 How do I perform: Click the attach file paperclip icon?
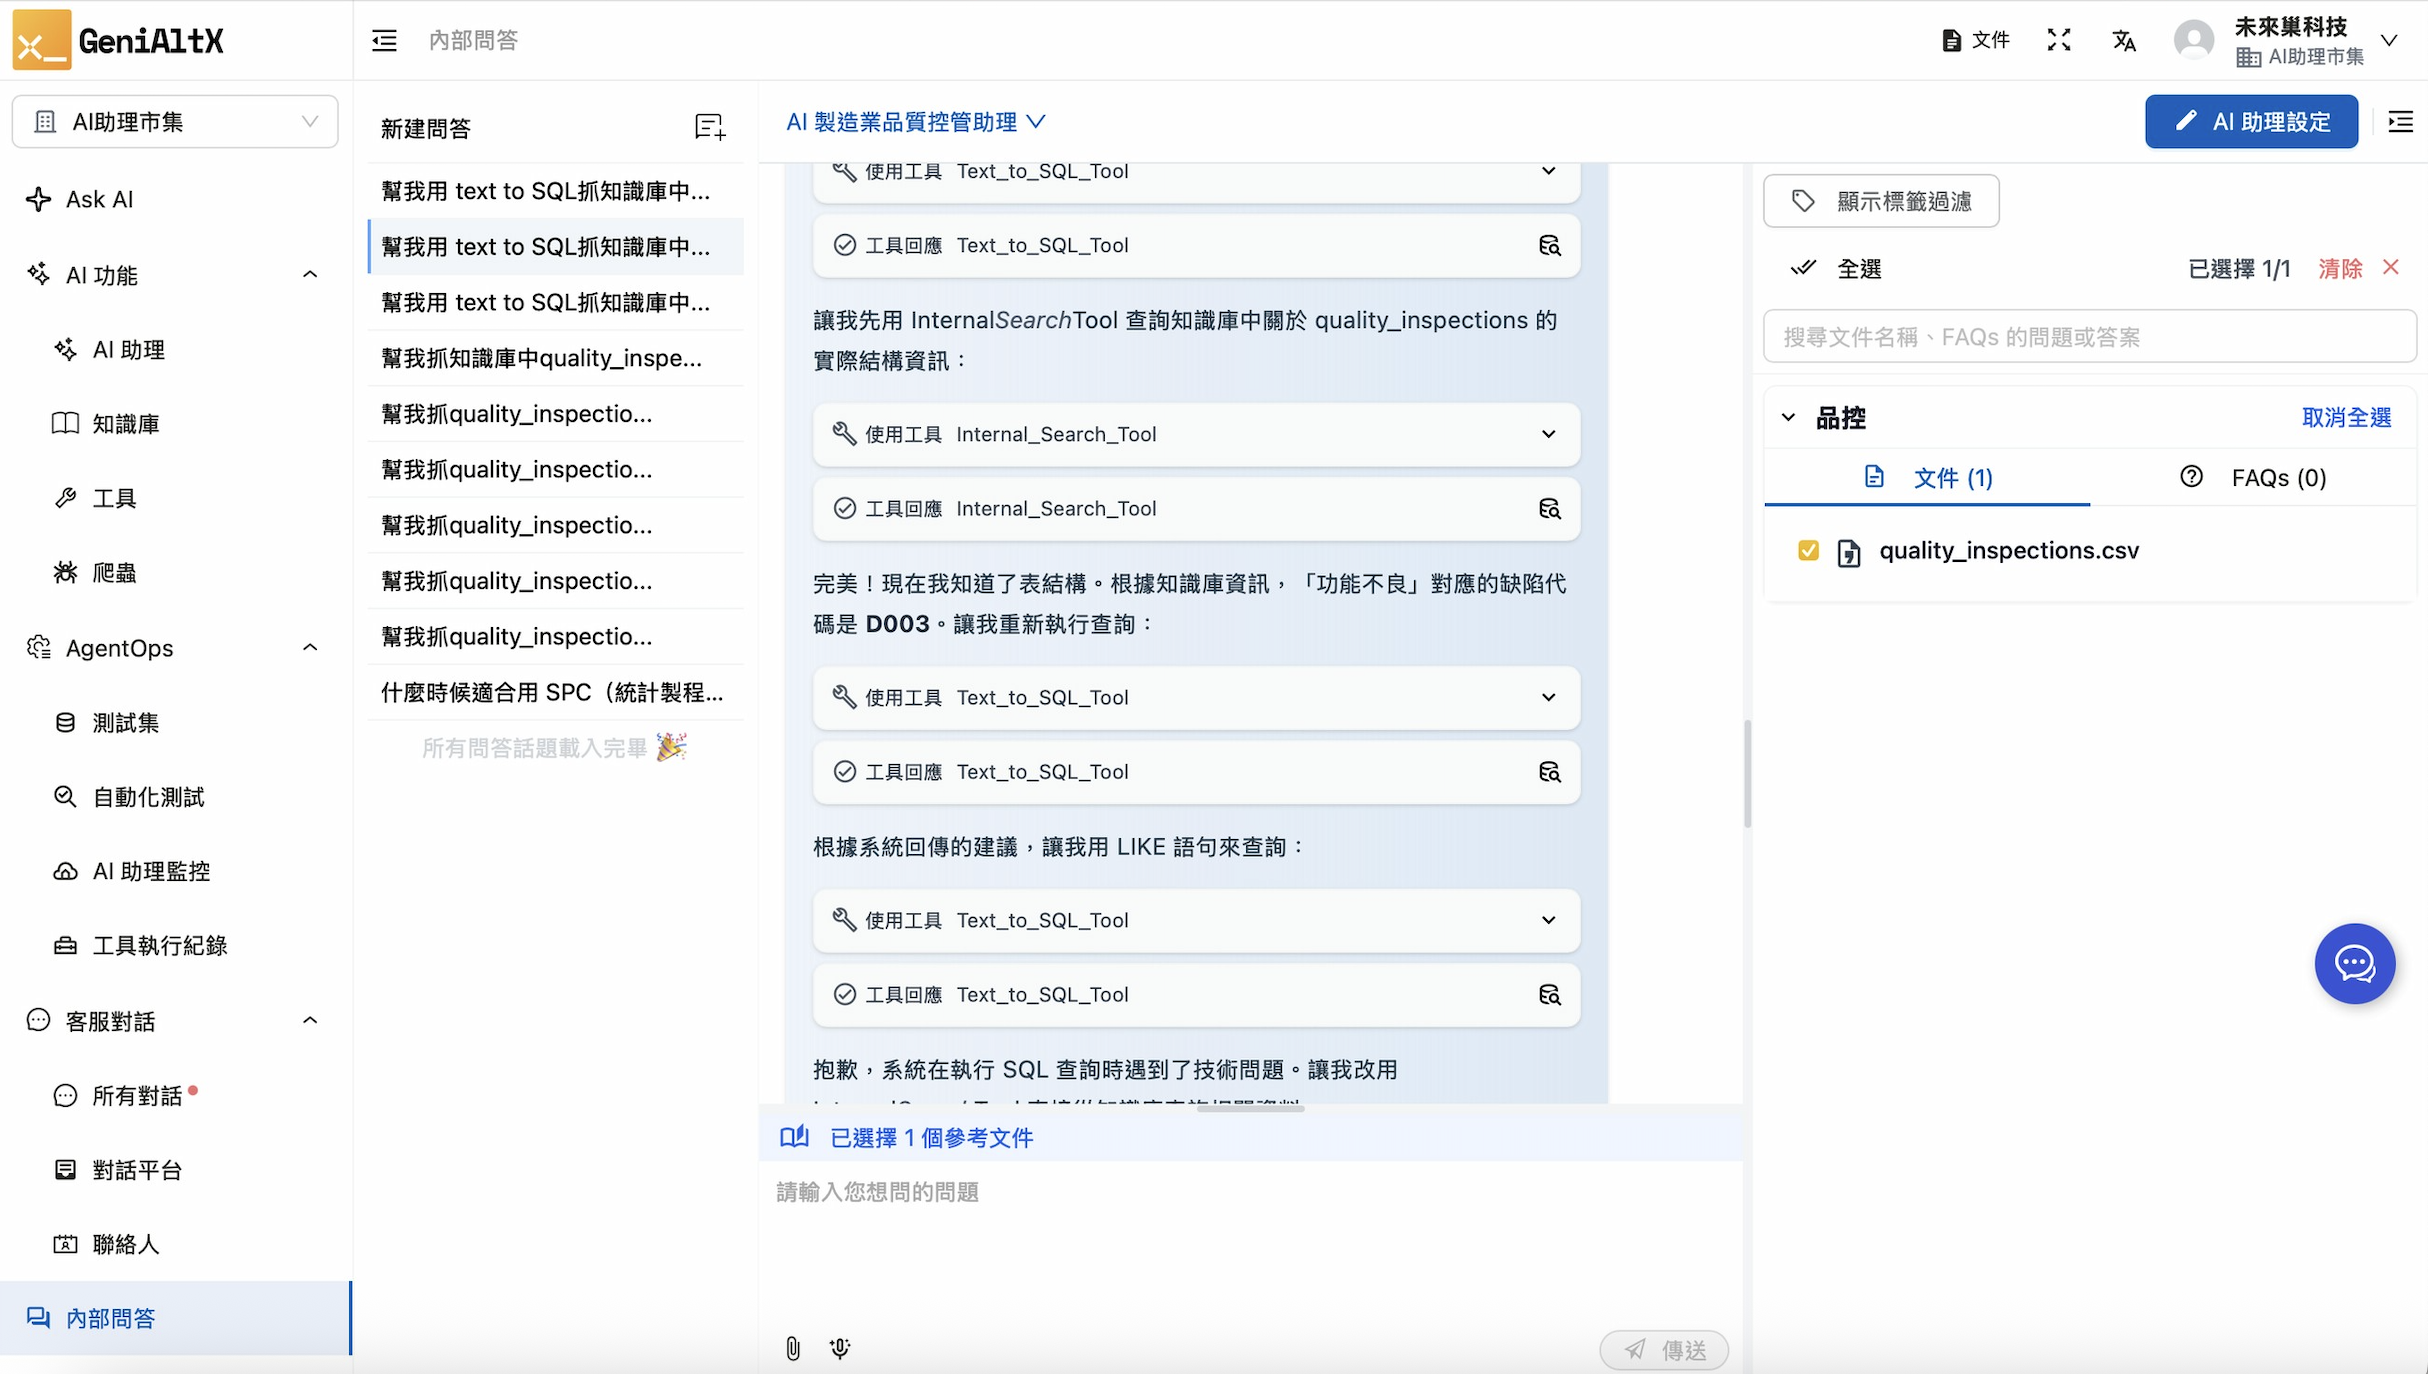(792, 1348)
